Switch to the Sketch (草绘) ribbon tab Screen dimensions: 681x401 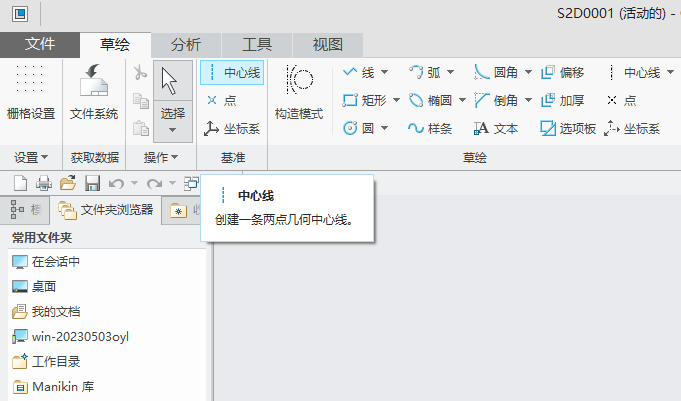coord(115,44)
